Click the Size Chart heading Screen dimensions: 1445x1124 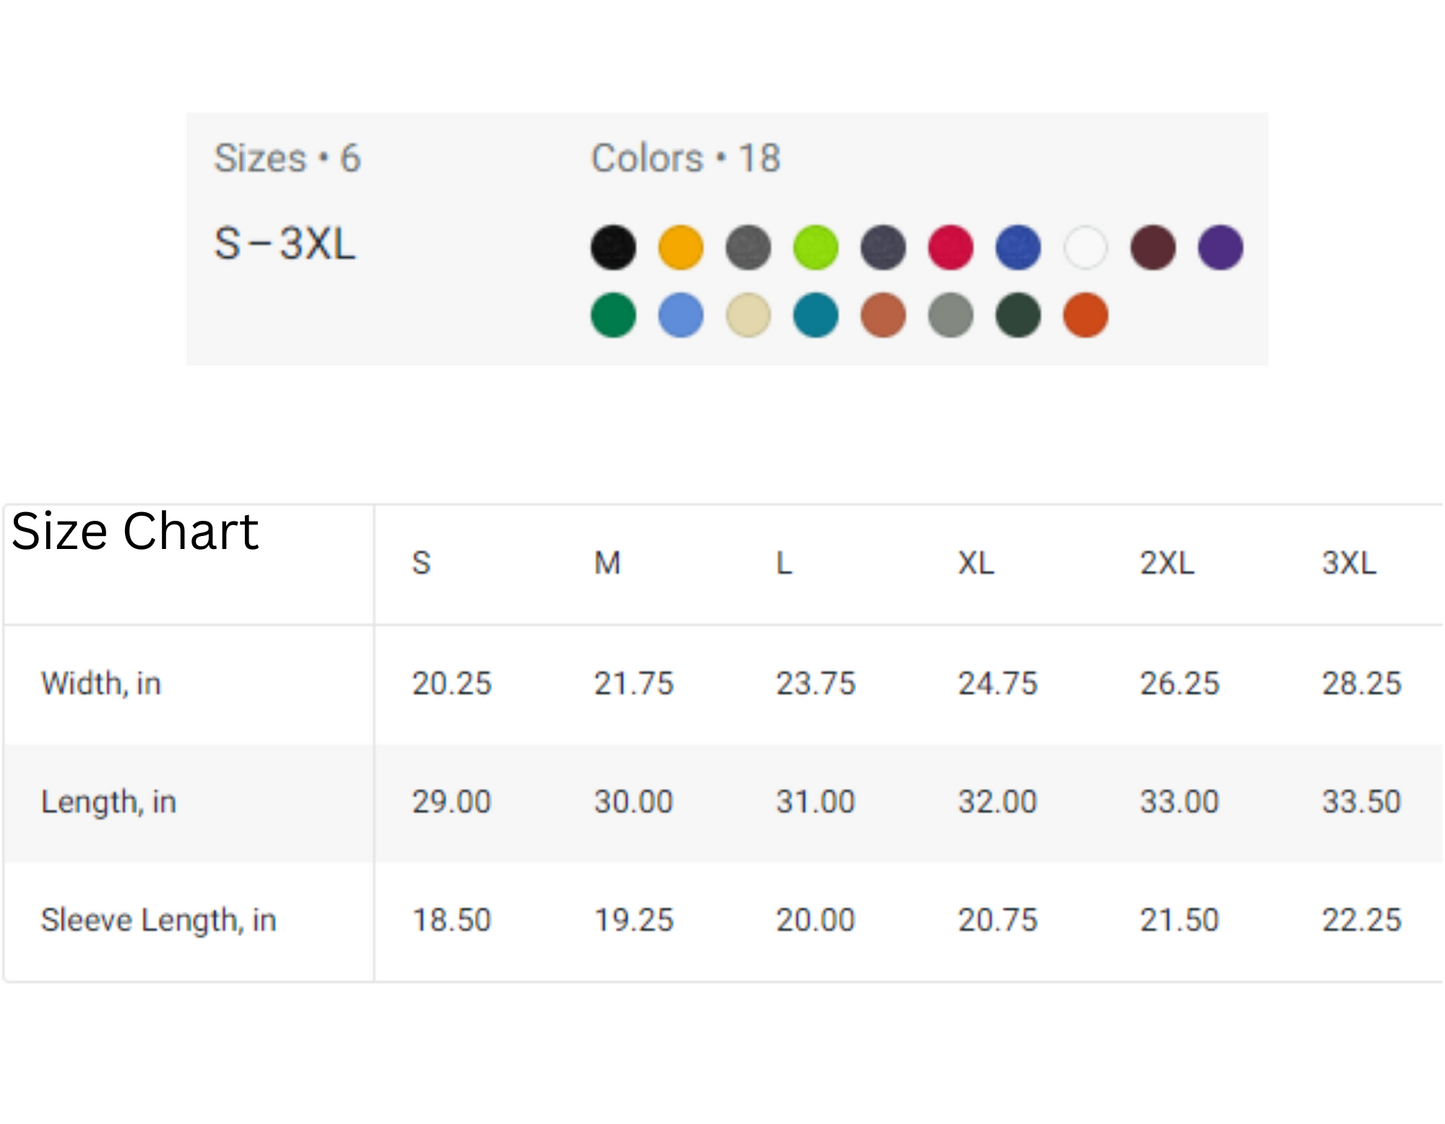pos(135,531)
